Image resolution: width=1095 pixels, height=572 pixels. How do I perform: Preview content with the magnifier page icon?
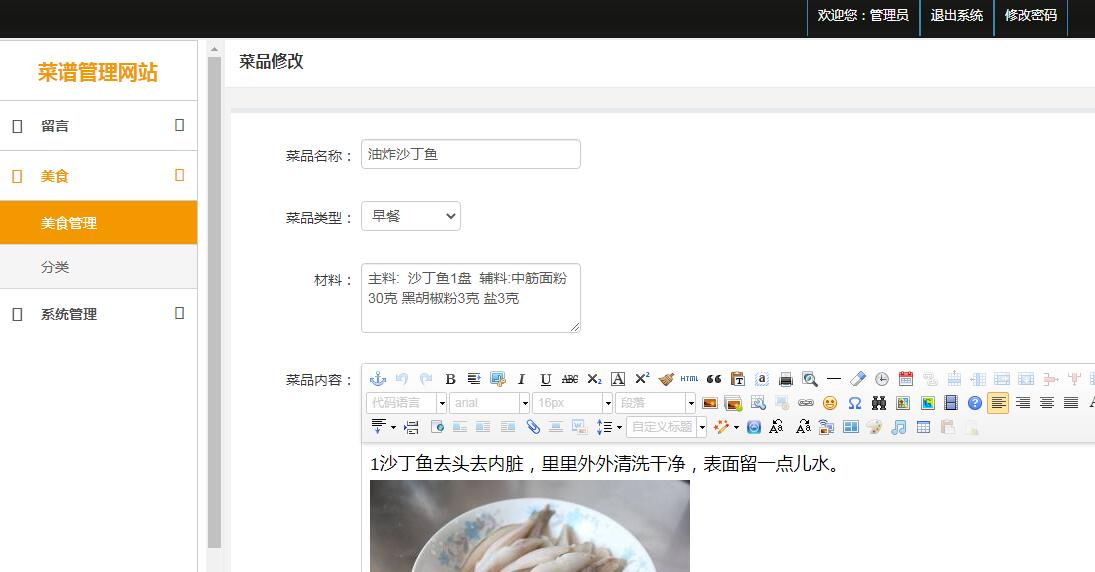click(x=809, y=379)
